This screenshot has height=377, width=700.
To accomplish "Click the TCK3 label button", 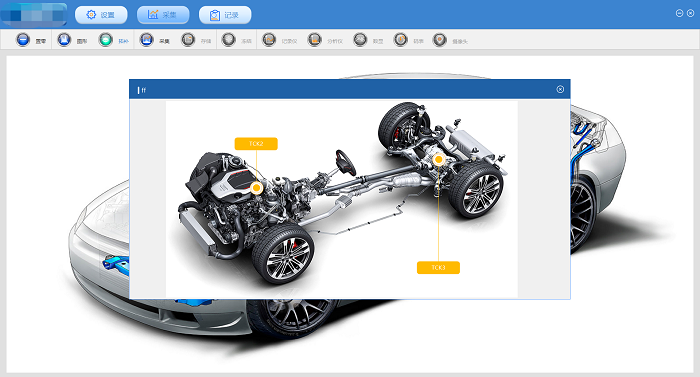I will click(438, 268).
